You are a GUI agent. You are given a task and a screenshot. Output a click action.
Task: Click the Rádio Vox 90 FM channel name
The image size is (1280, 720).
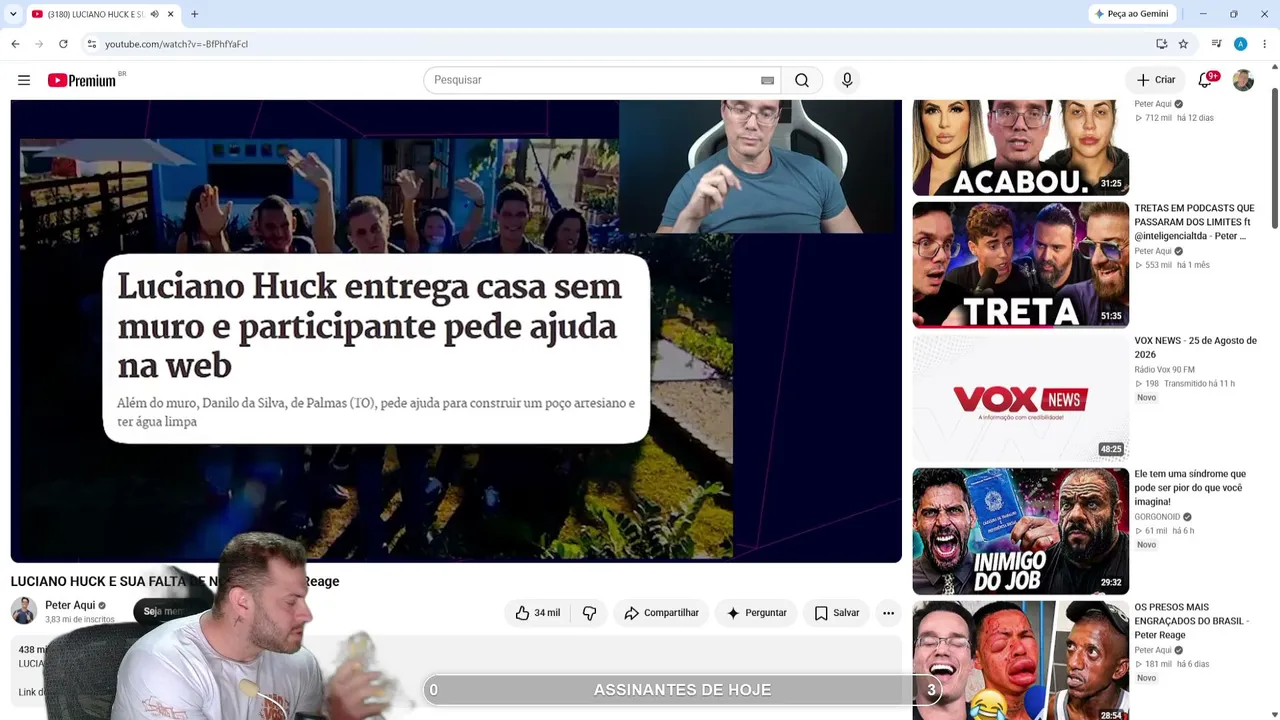pos(1164,370)
